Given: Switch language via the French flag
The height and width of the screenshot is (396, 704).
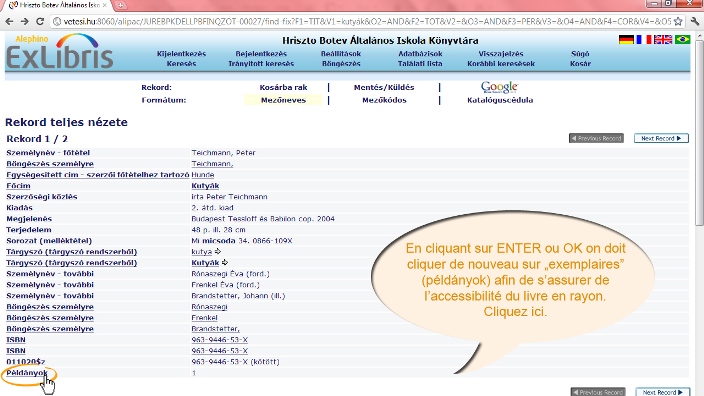Looking at the screenshot, I should pyautogui.click(x=644, y=40).
